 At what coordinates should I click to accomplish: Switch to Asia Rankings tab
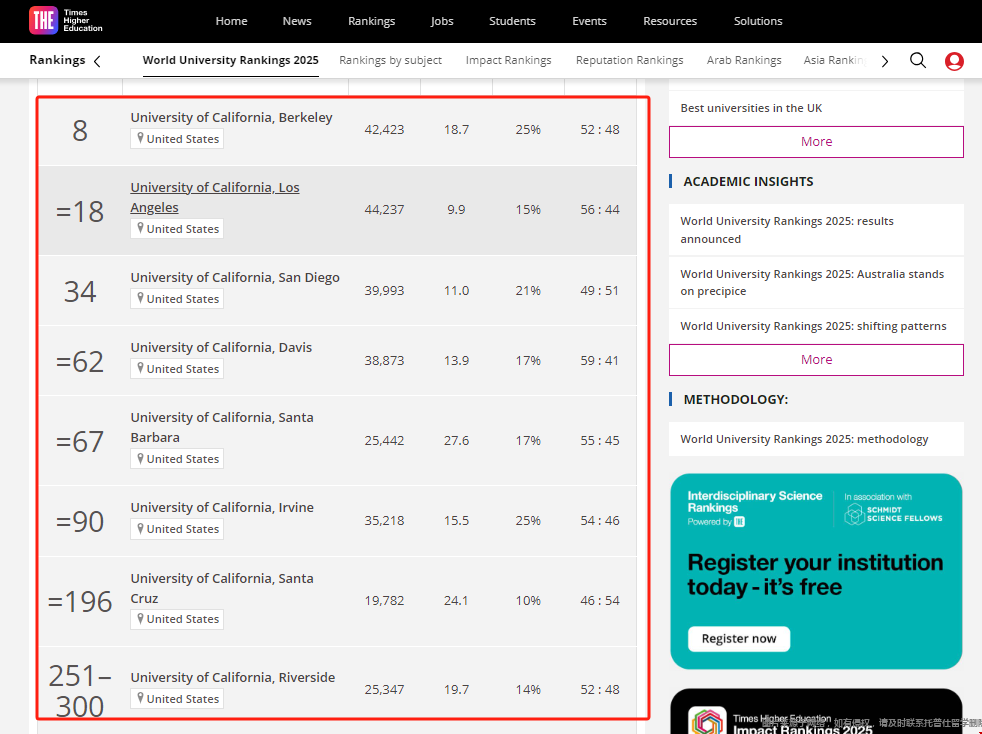835,61
